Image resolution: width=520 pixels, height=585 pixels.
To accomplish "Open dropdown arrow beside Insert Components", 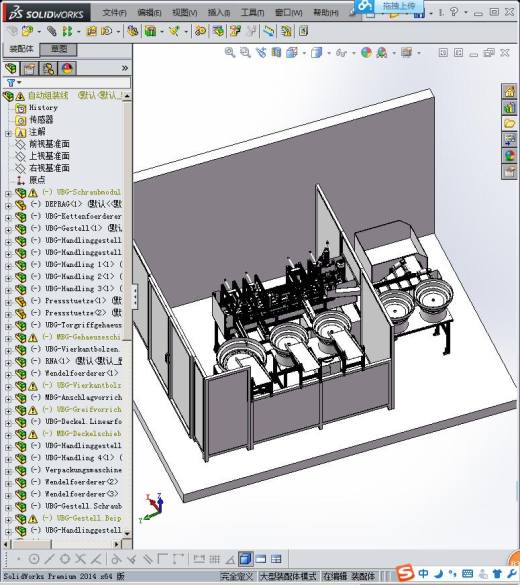I will click(39, 32).
